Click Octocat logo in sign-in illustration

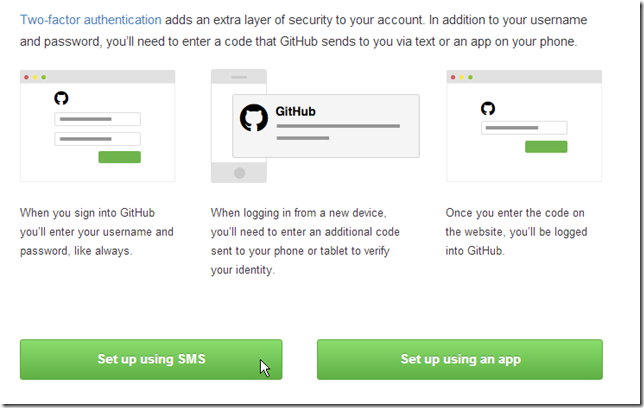[x=62, y=98]
